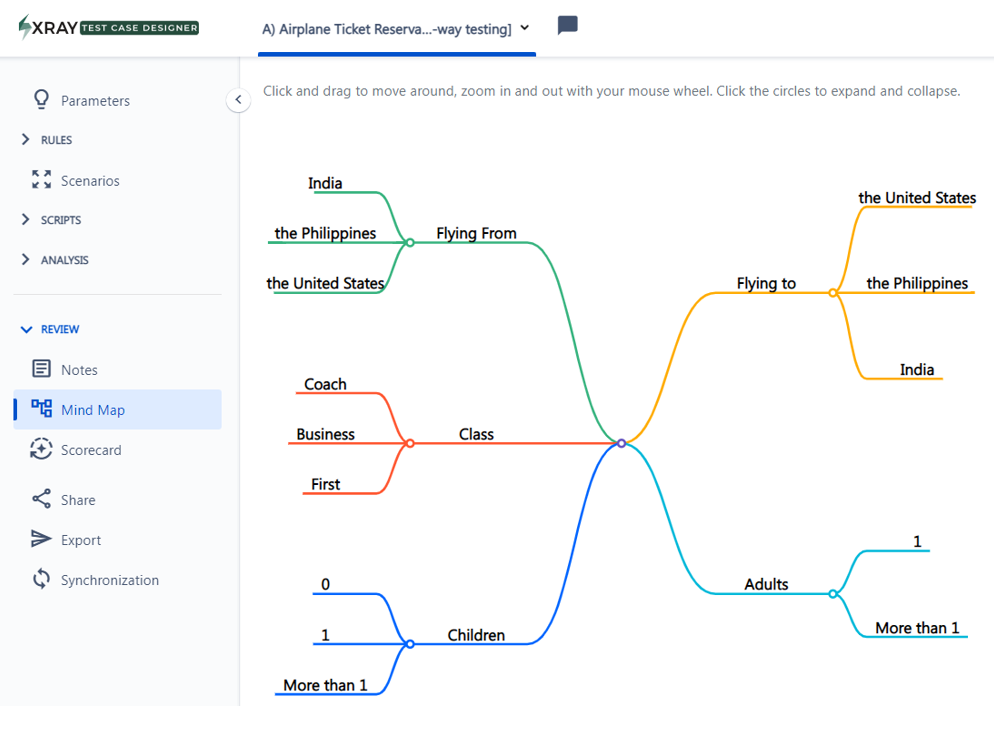
Task: Toggle the Adults branch node circle
Action: (x=833, y=594)
